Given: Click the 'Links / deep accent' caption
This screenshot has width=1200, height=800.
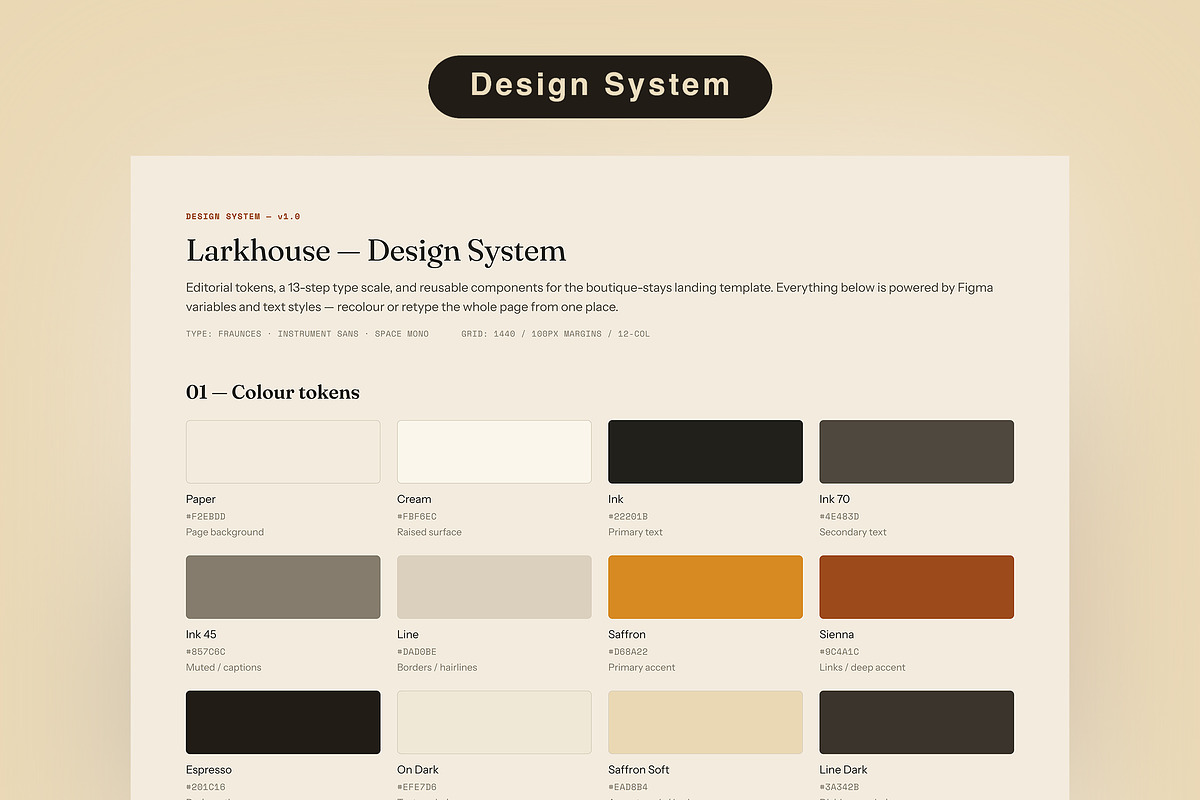Looking at the screenshot, I should tap(862, 667).
